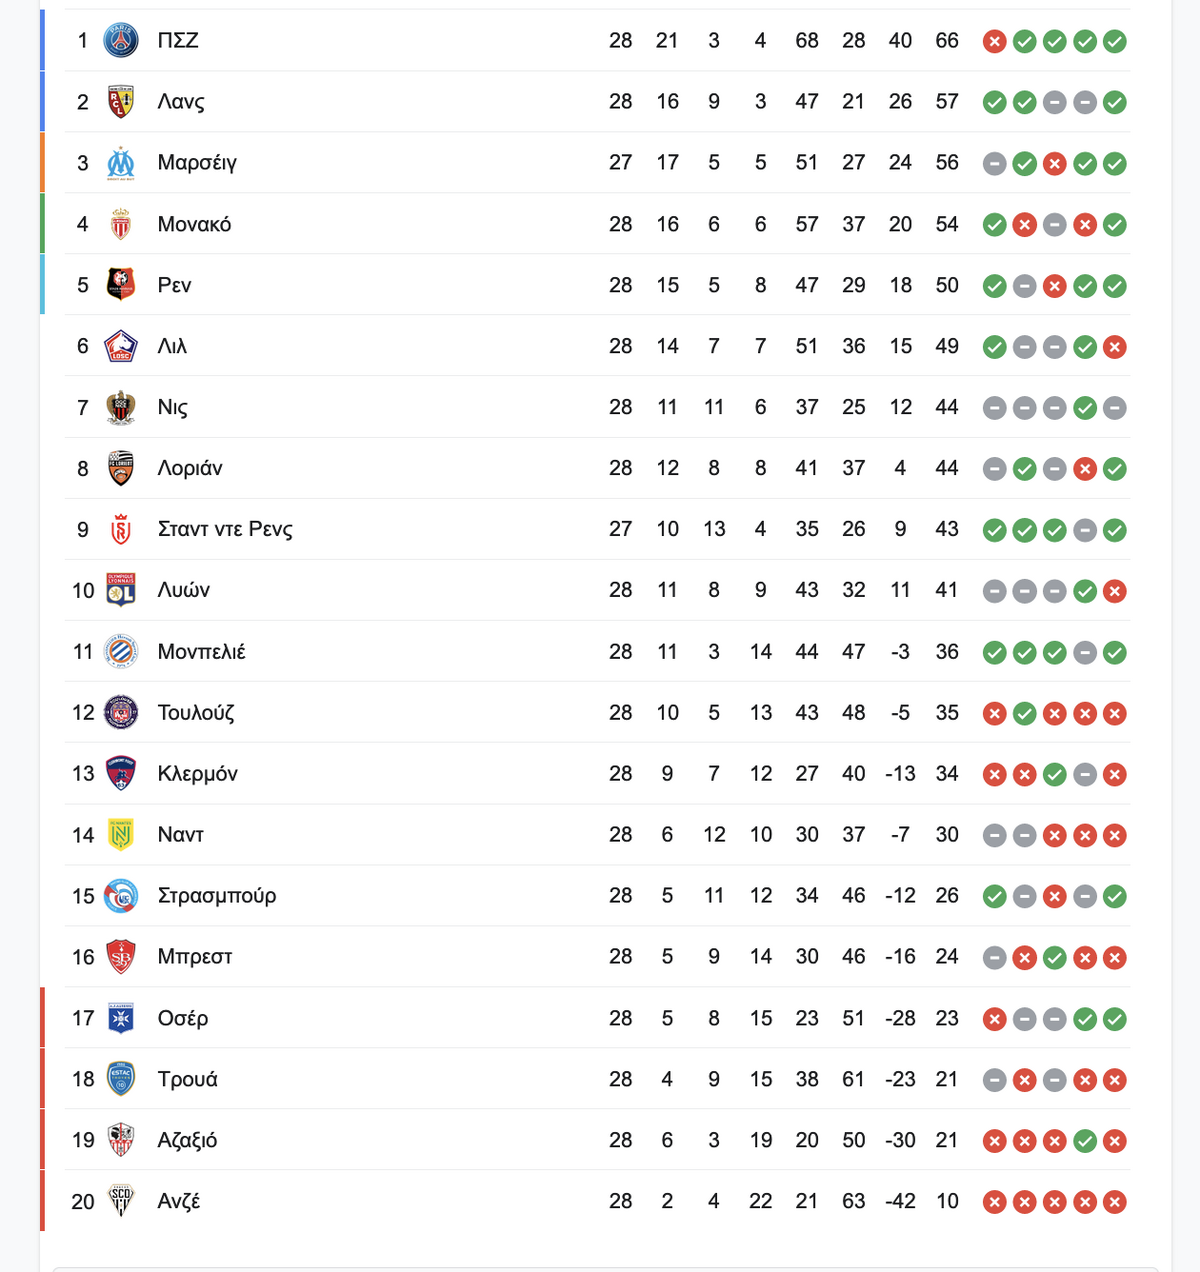This screenshot has width=1200, height=1272.
Task: Open the Μαρσέιγ crest icon
Action: click(121, 163)
